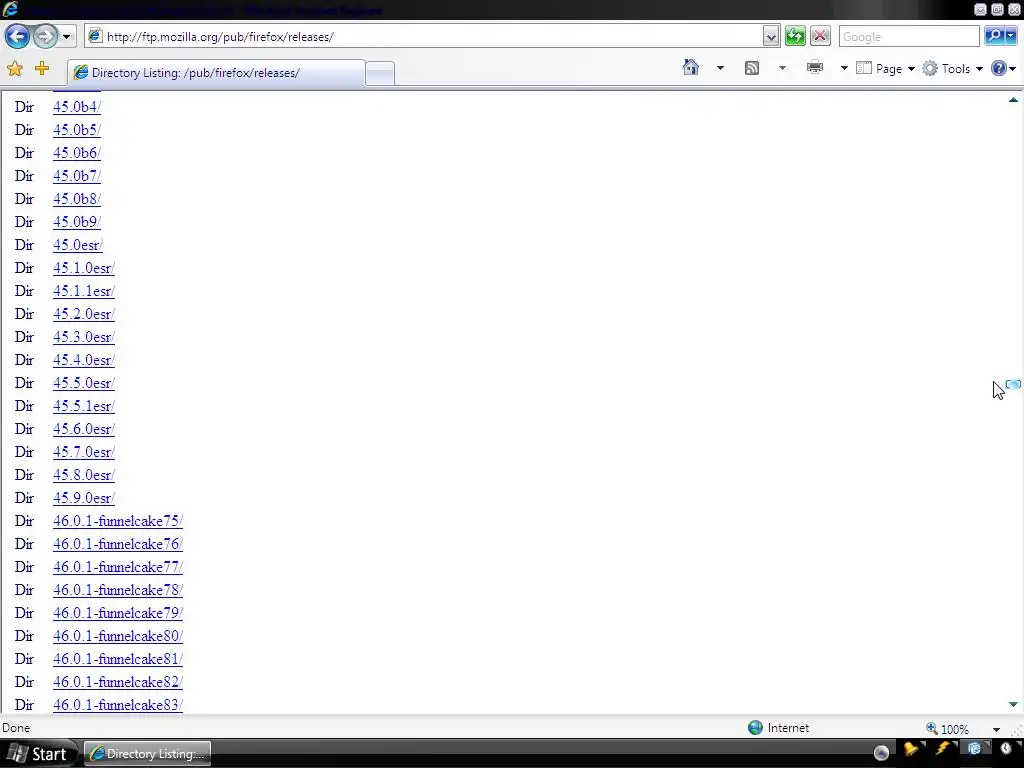The height and width of the screenshot is (768, 1024).
Task: Open the 45.1.1esr/ directory link
Action: [84, 291]
